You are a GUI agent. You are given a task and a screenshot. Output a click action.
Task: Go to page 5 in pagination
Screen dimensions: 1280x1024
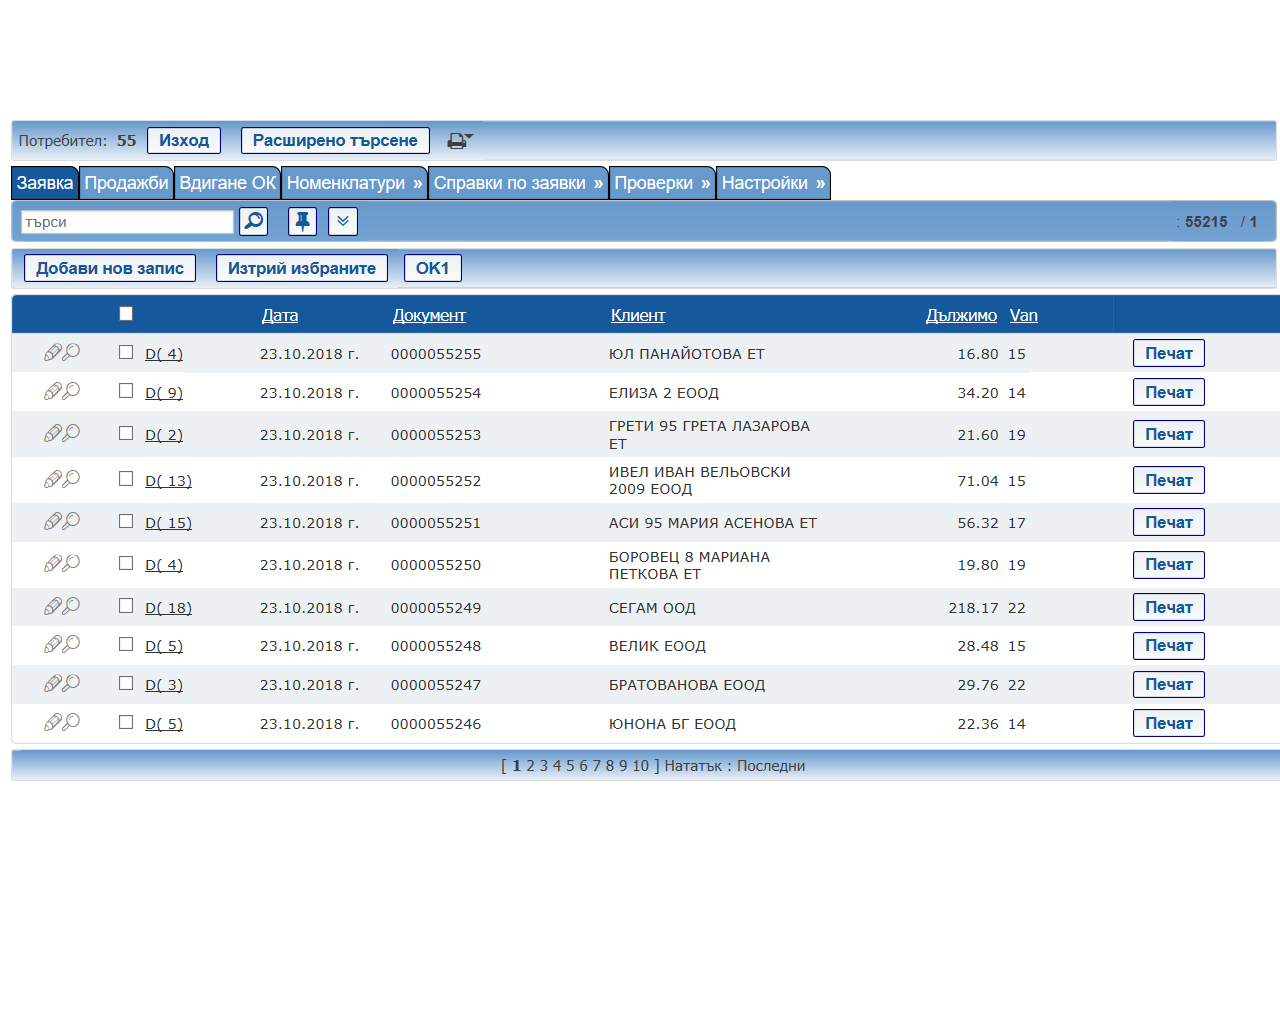pyautogui.click(x=570, y=766)
